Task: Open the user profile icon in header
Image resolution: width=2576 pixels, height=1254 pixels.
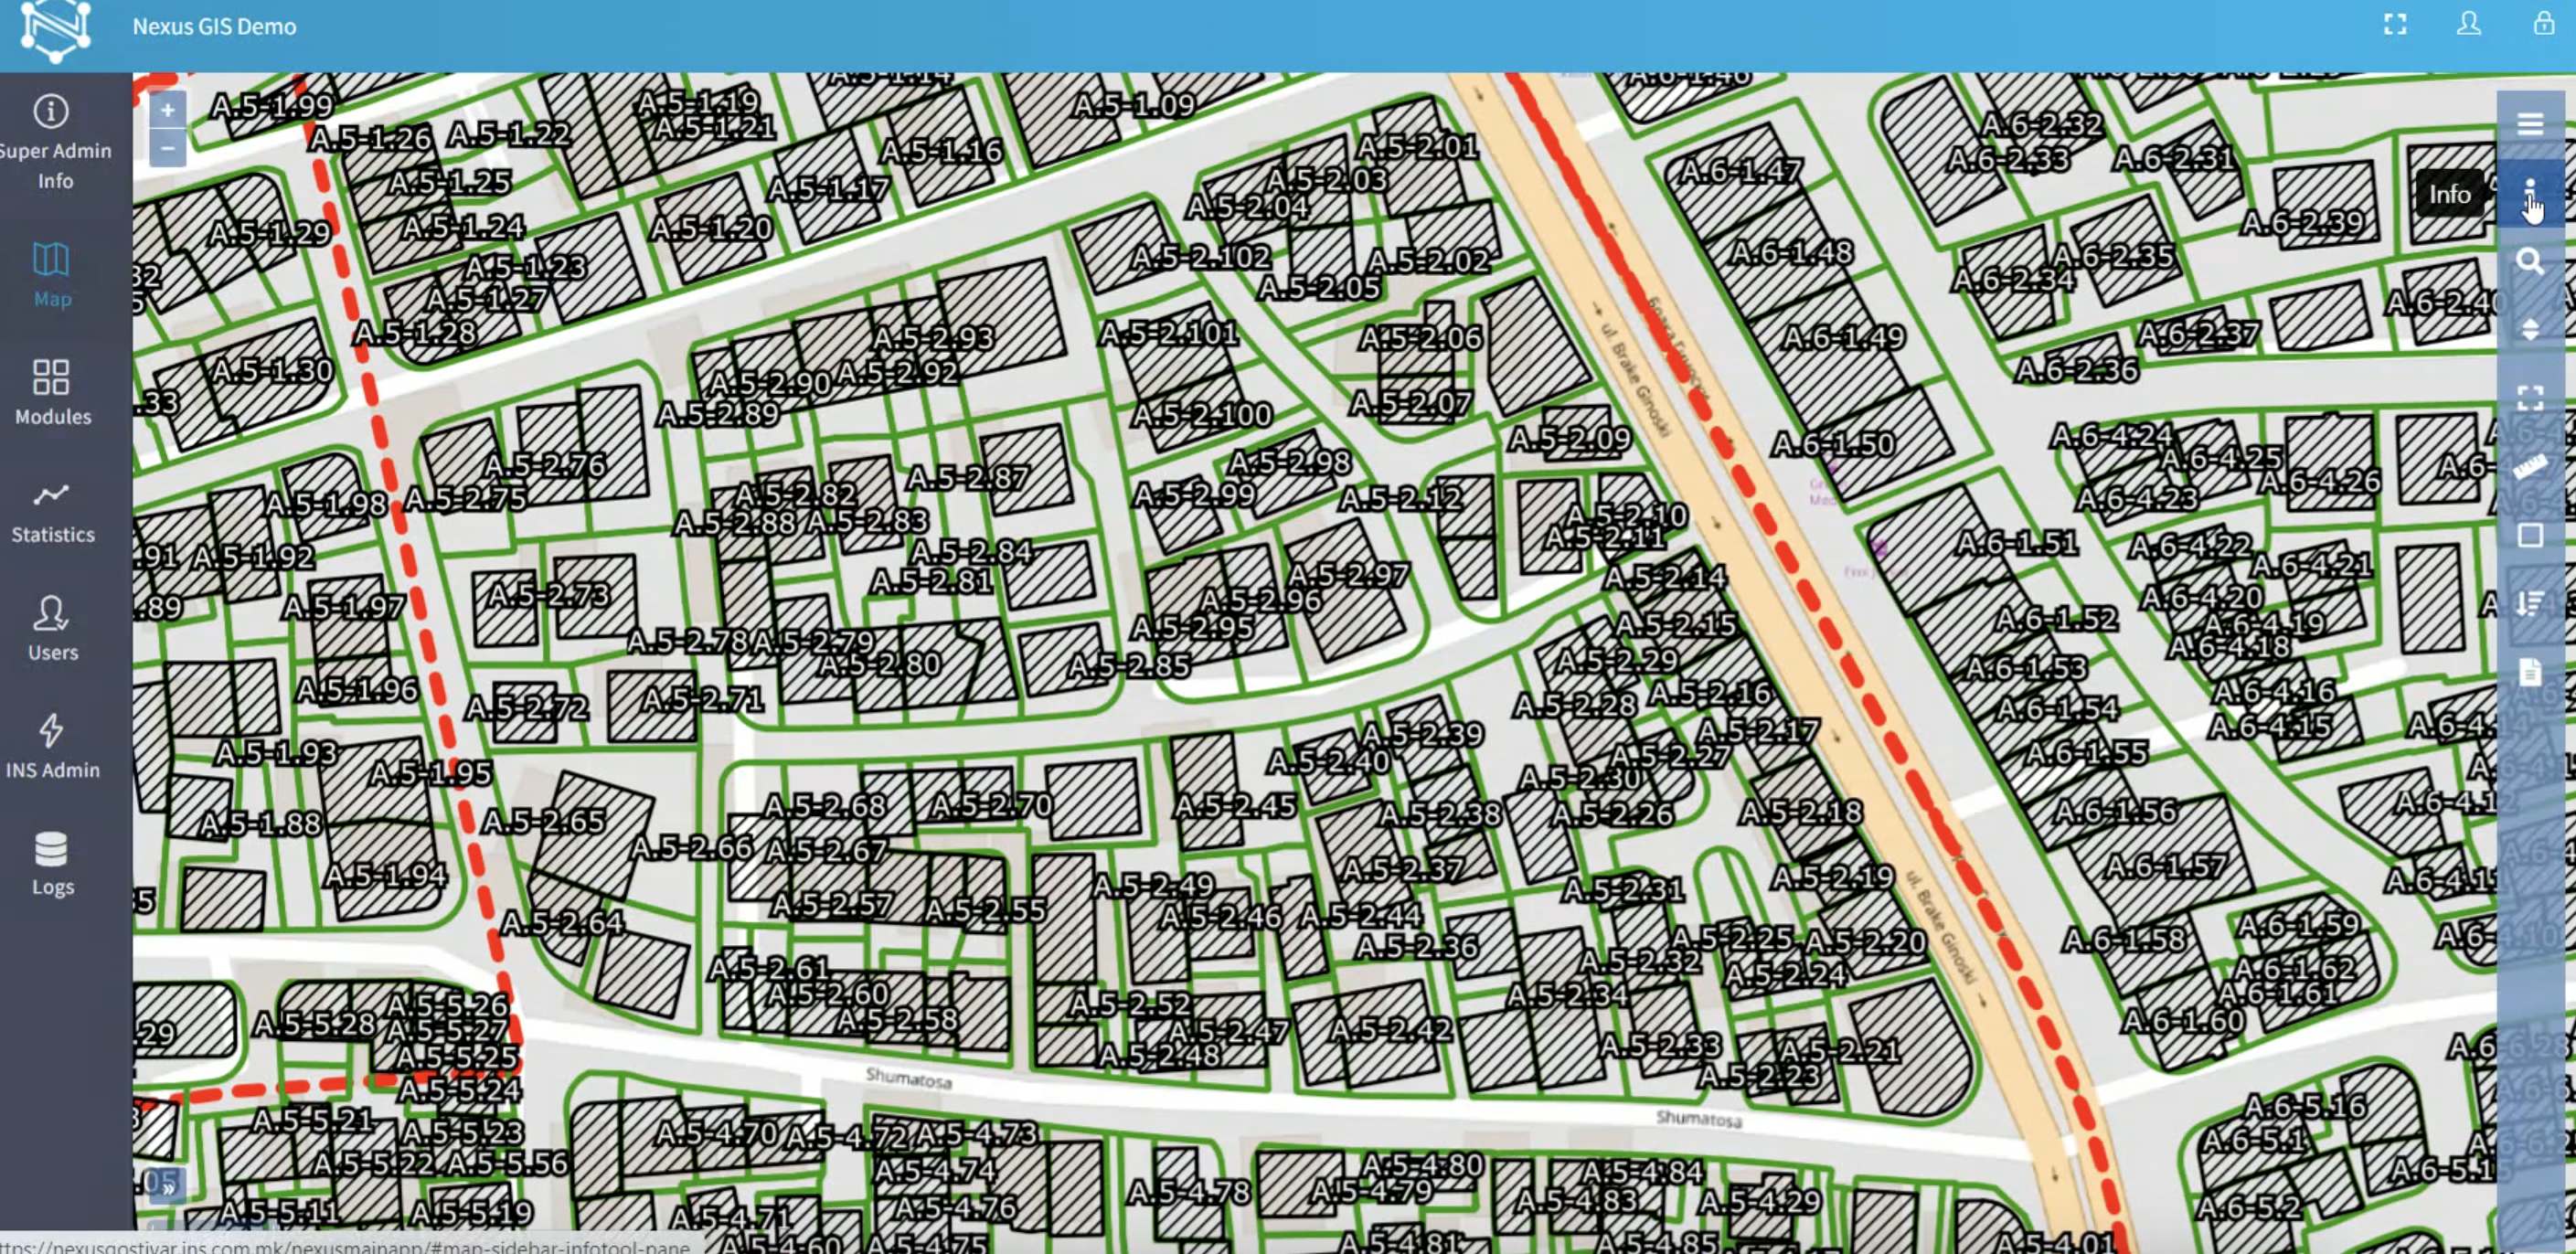Action: point(2469,23)
